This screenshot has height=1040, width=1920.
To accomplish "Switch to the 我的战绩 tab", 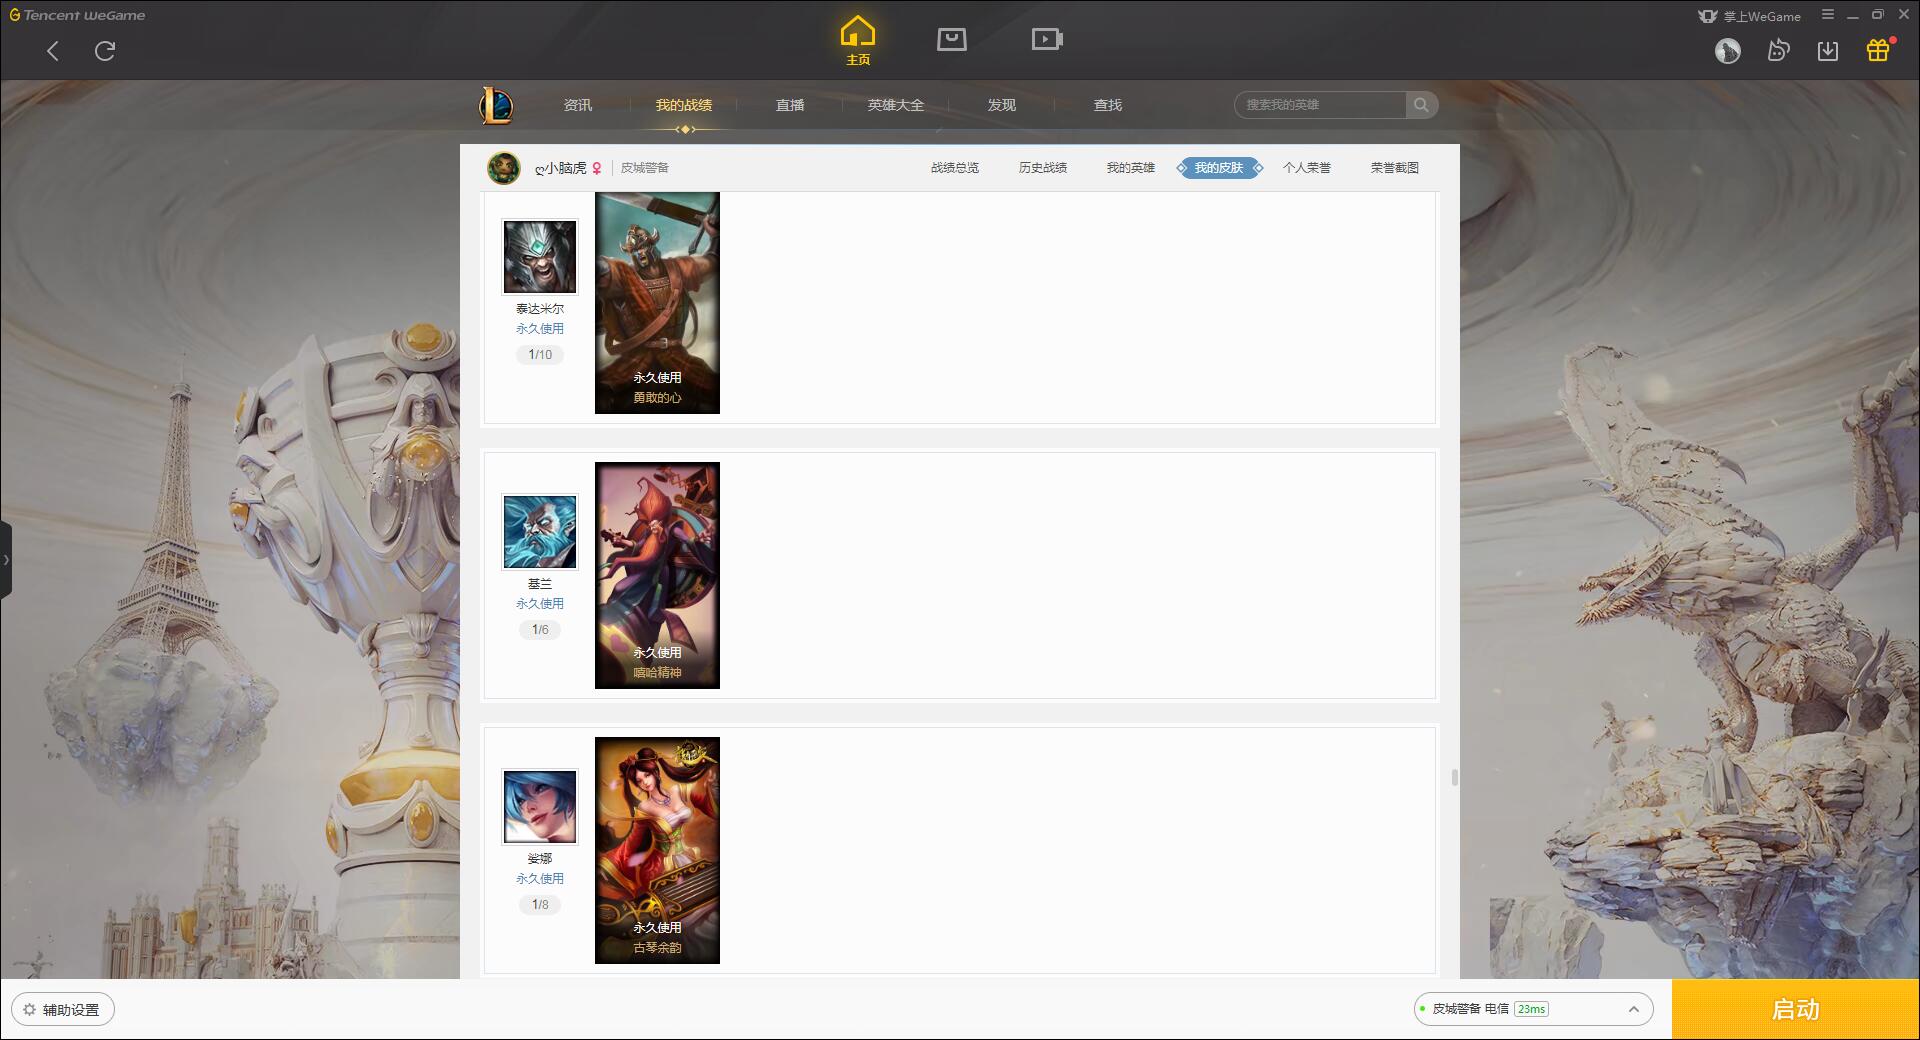I will [684, 105].
